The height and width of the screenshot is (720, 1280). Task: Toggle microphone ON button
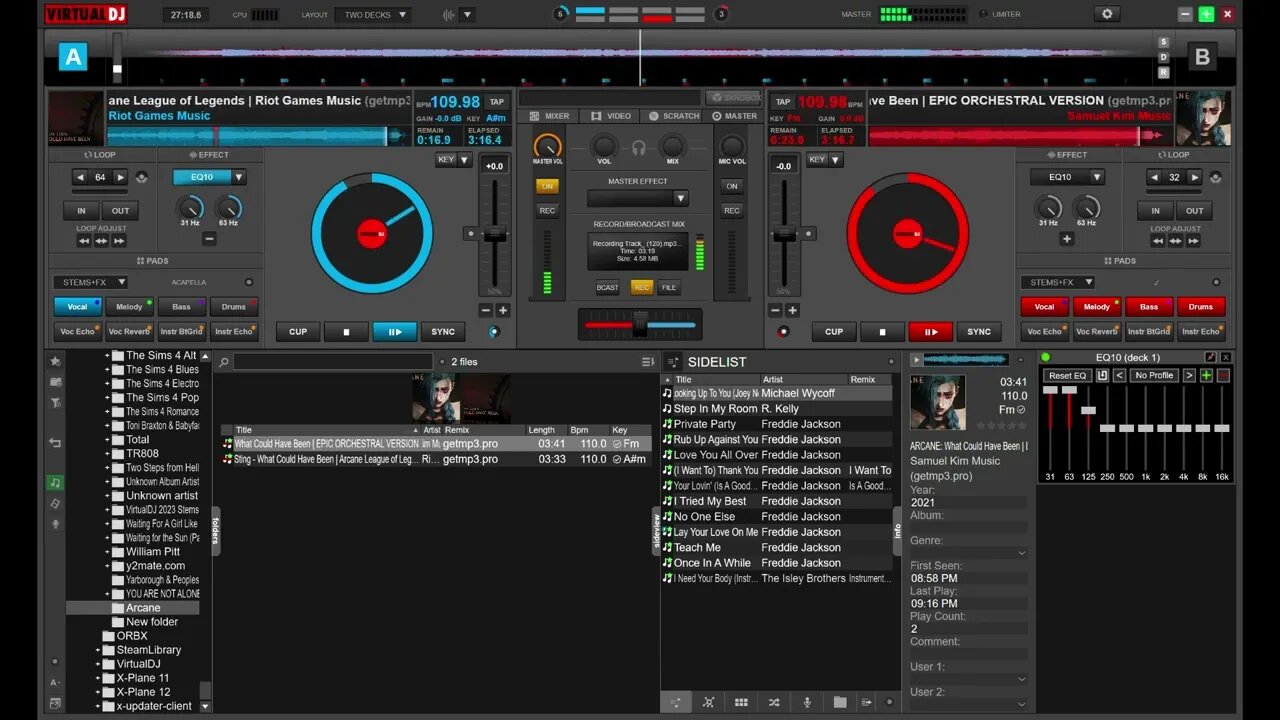click(x=732, y=186)
